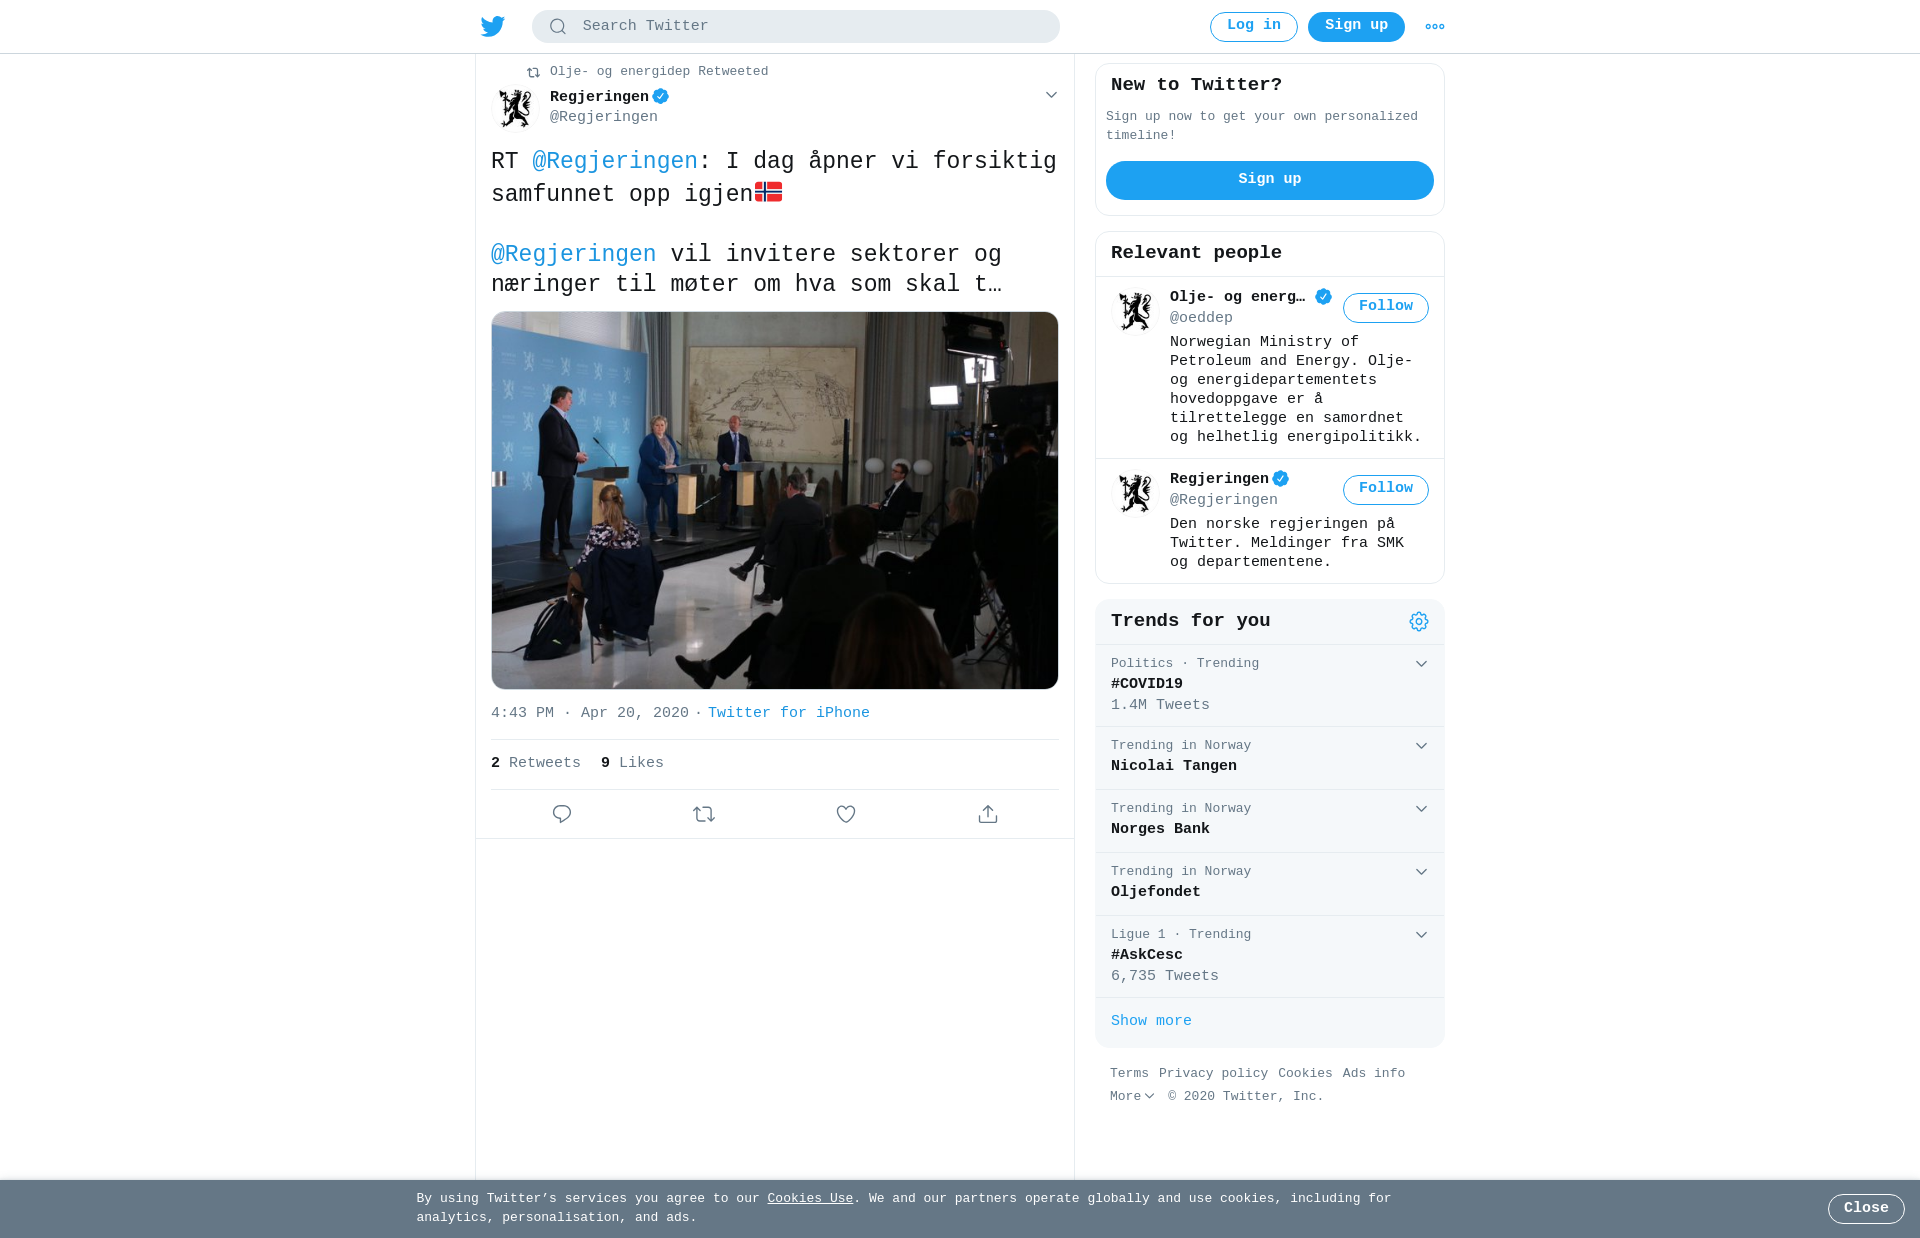Click the Twitter bird home logo
Image resolution: width=1920 pixels, height=1238 pixels.
pos(492,26)
